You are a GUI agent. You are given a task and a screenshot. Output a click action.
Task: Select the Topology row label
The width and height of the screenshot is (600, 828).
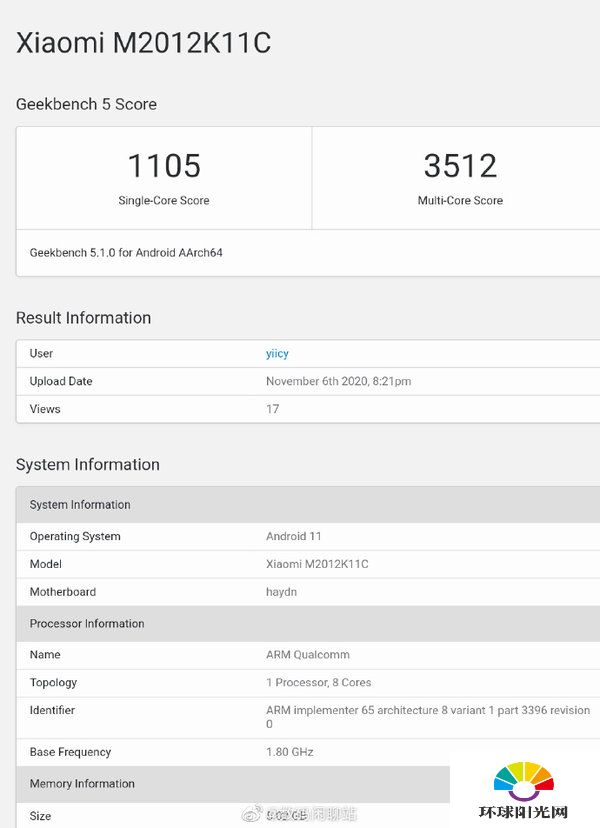click(x=53, y=683)
